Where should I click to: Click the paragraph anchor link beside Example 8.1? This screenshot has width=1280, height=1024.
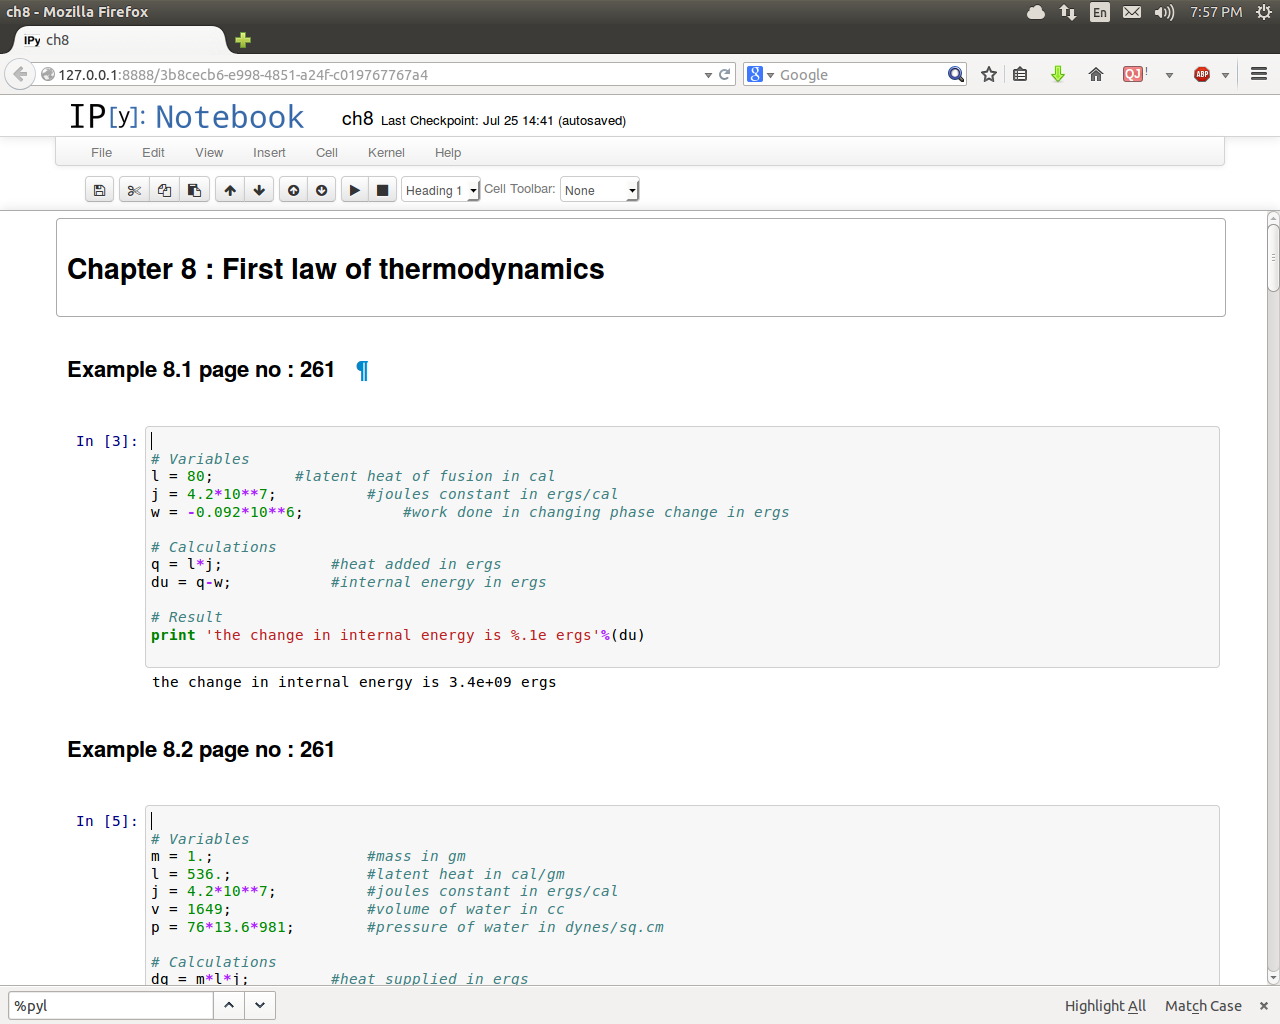[362, 371]
